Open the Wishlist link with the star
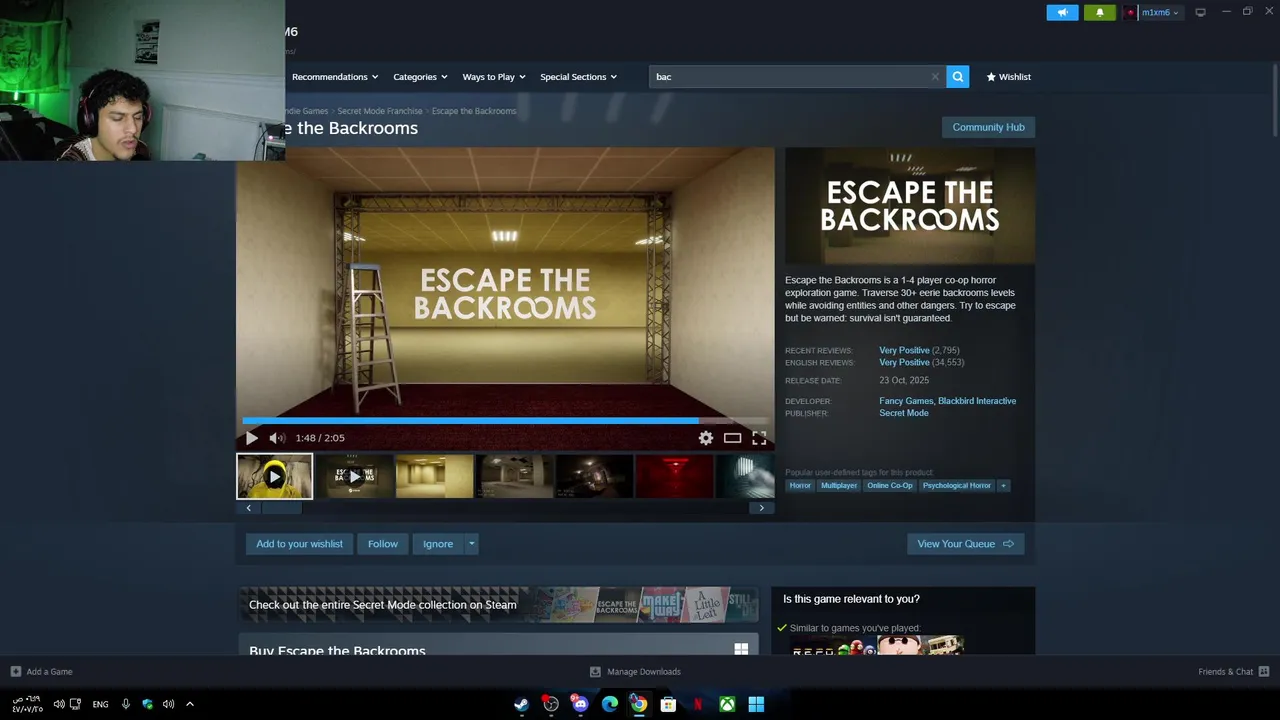 [x=1008, y=77]
